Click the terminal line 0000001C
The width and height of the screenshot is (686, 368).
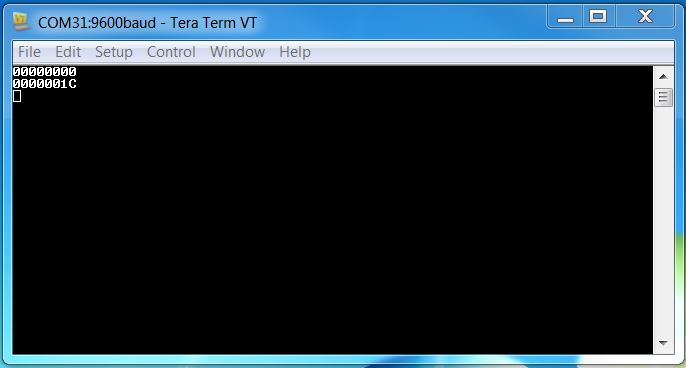[45, 84]
